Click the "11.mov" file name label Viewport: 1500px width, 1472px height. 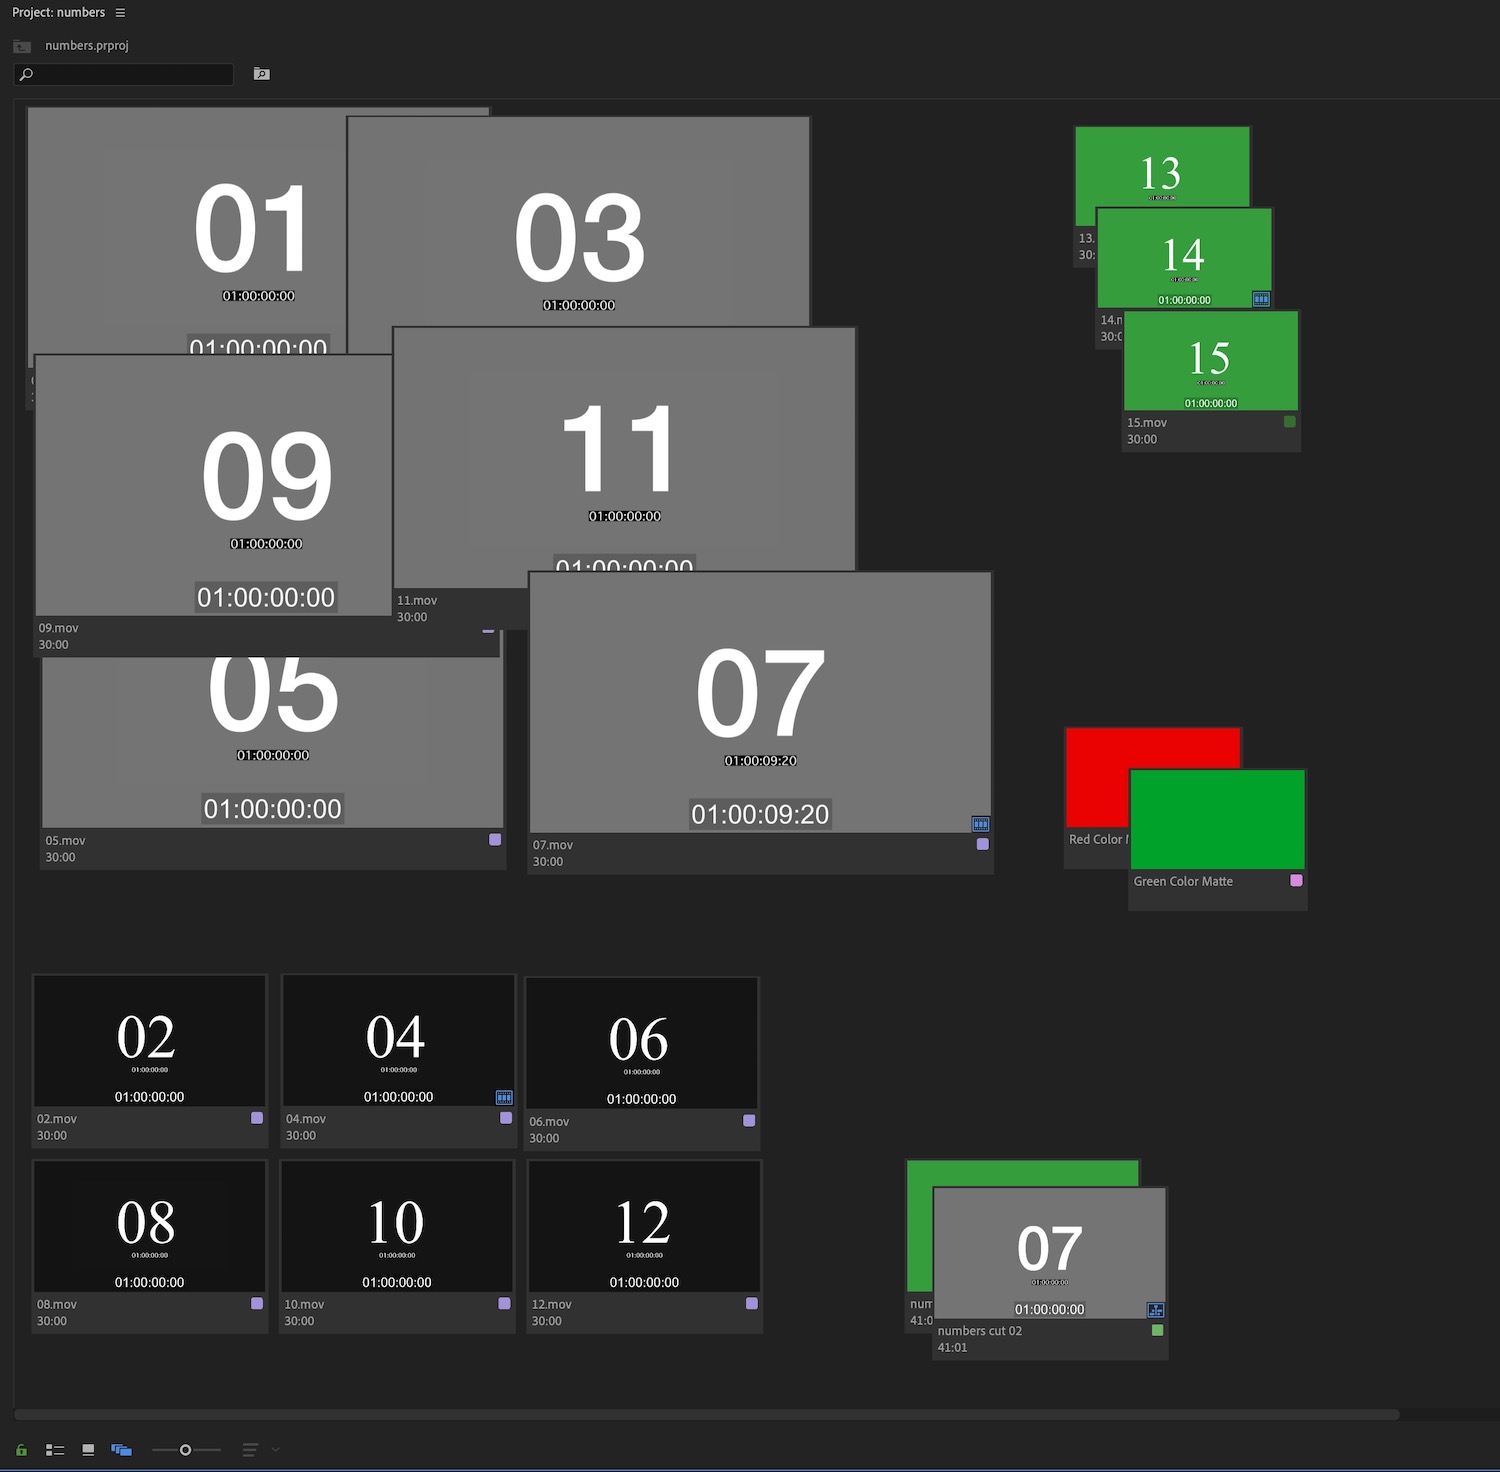(417, 601)
